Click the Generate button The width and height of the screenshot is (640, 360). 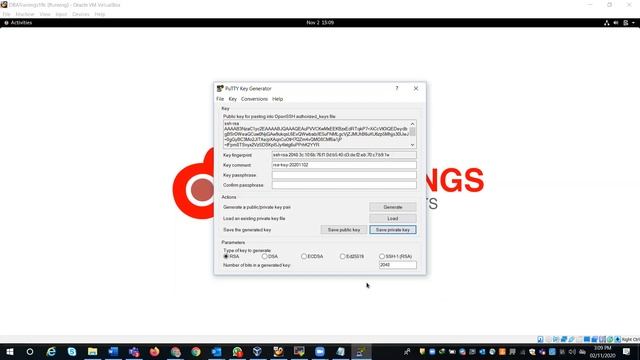(x=393, y=207)
